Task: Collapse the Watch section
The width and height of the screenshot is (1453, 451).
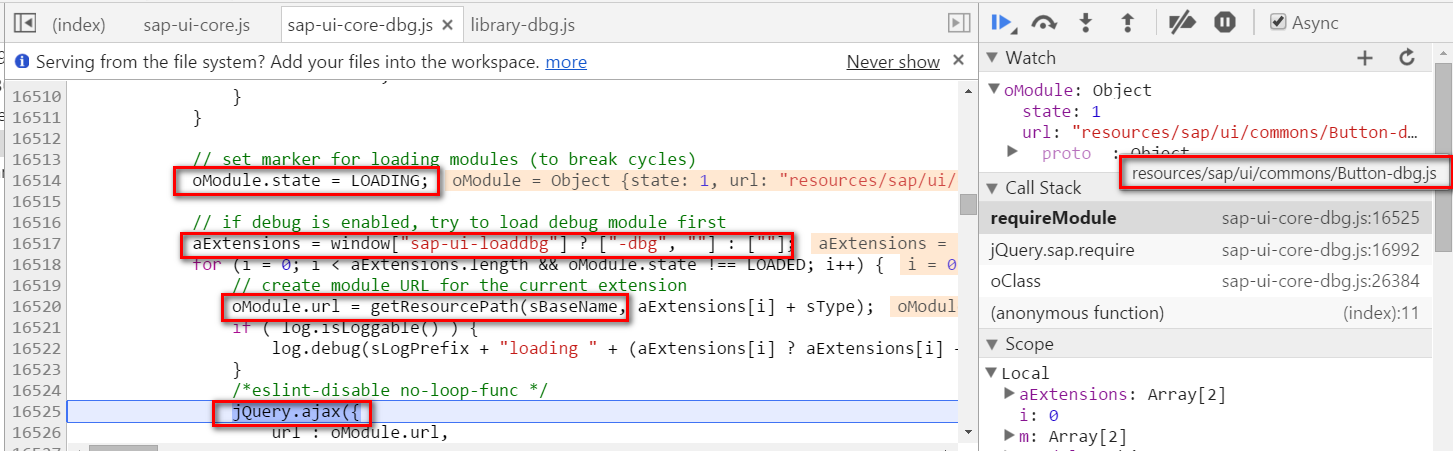Action: coord(993,58)
